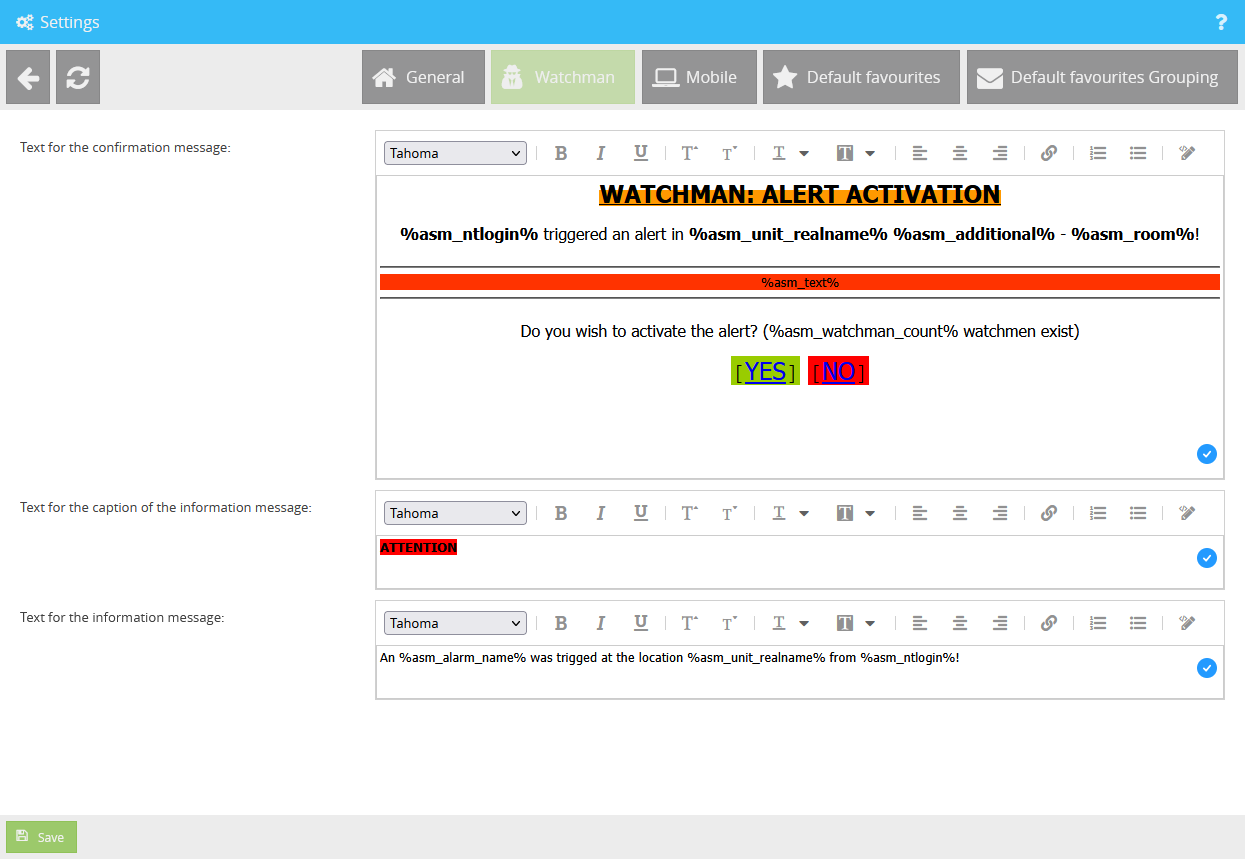Open Tahoma font dropdown for information message
This screenshot has width=1245, height=859.
(455, 623)
